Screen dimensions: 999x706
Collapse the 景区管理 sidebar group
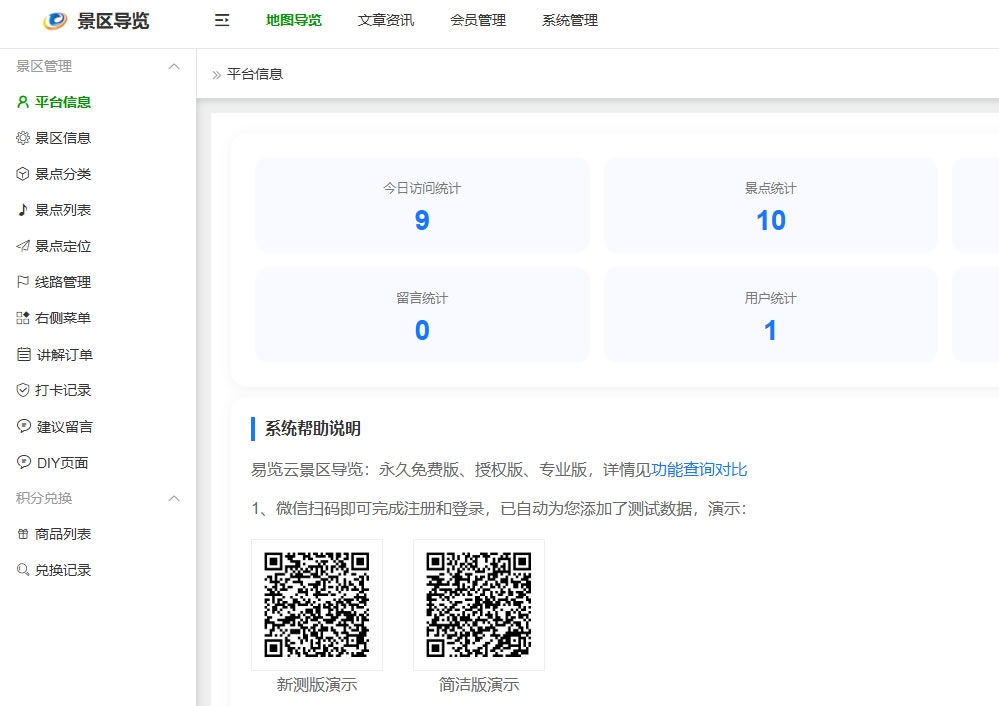coord(174,66)
